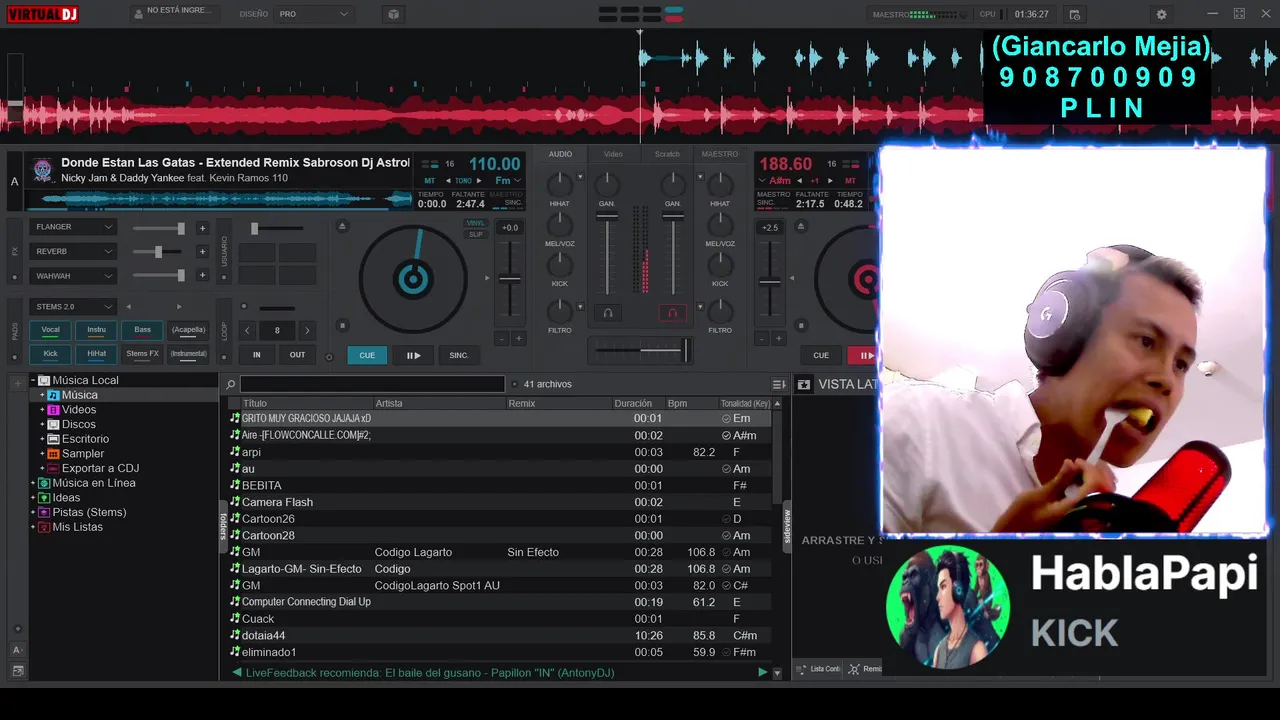This screenshot has height=720, width=1280.
Task: Click the SINC. button on deck A
Action: click(459, 355)
